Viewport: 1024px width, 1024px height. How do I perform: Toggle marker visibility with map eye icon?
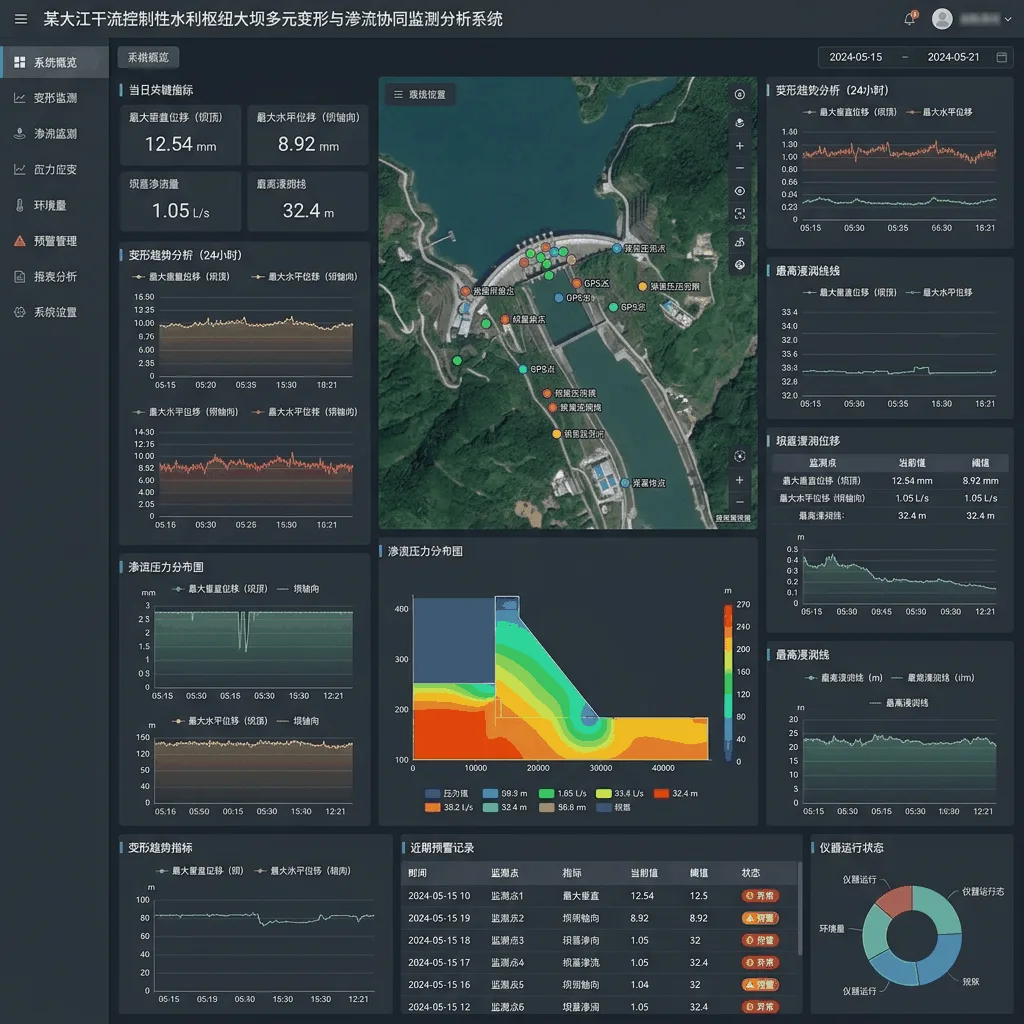pyautogui.click(x=739, y=191)
